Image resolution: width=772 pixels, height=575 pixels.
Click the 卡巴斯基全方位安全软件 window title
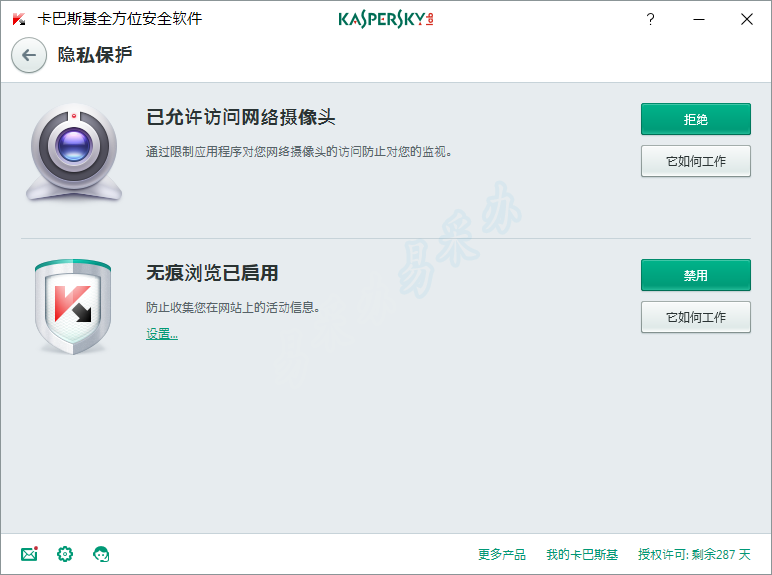pos(120,19)
